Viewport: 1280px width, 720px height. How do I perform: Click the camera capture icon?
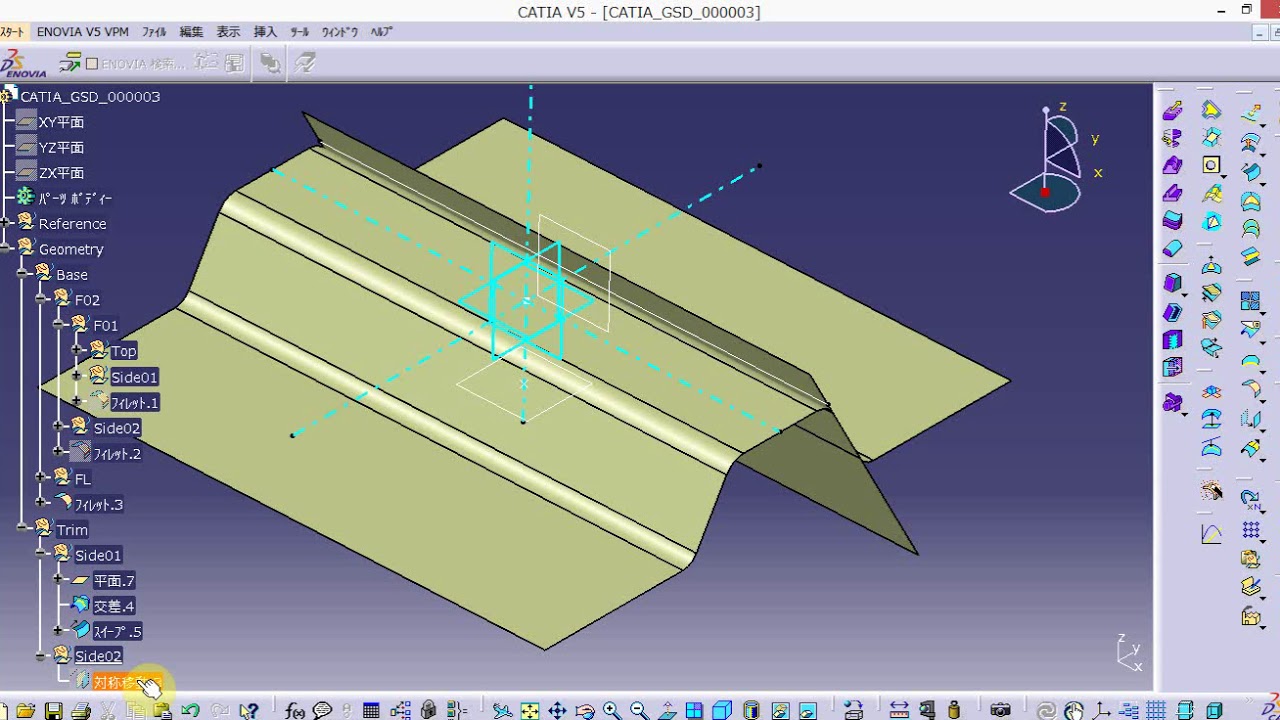pyautogui.click(x=1000, y=711)
